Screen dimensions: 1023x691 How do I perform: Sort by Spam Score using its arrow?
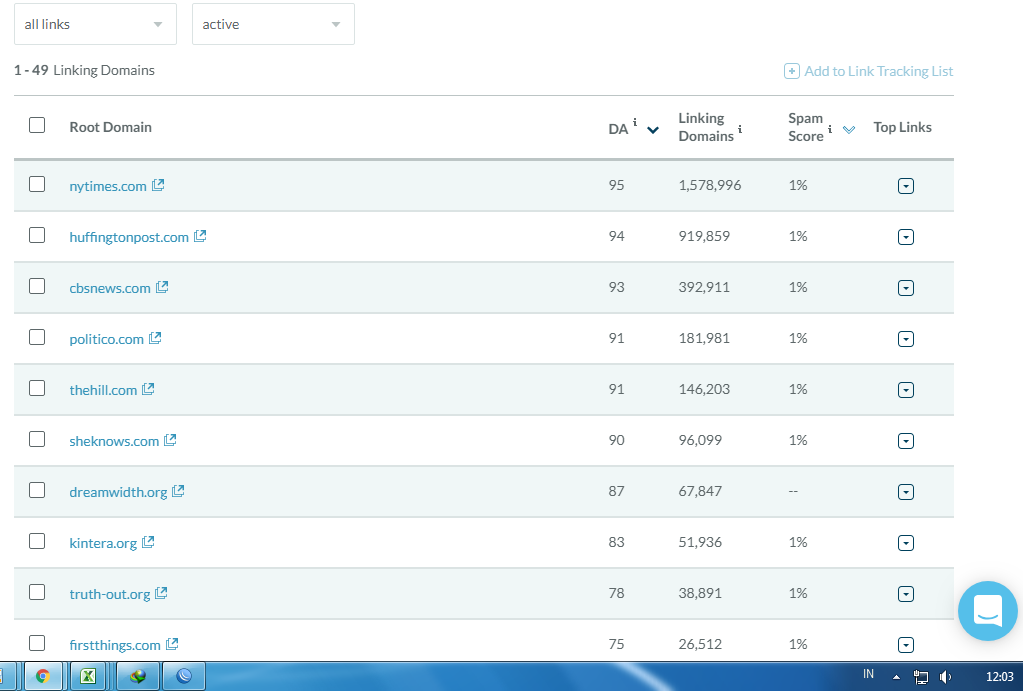849,130
